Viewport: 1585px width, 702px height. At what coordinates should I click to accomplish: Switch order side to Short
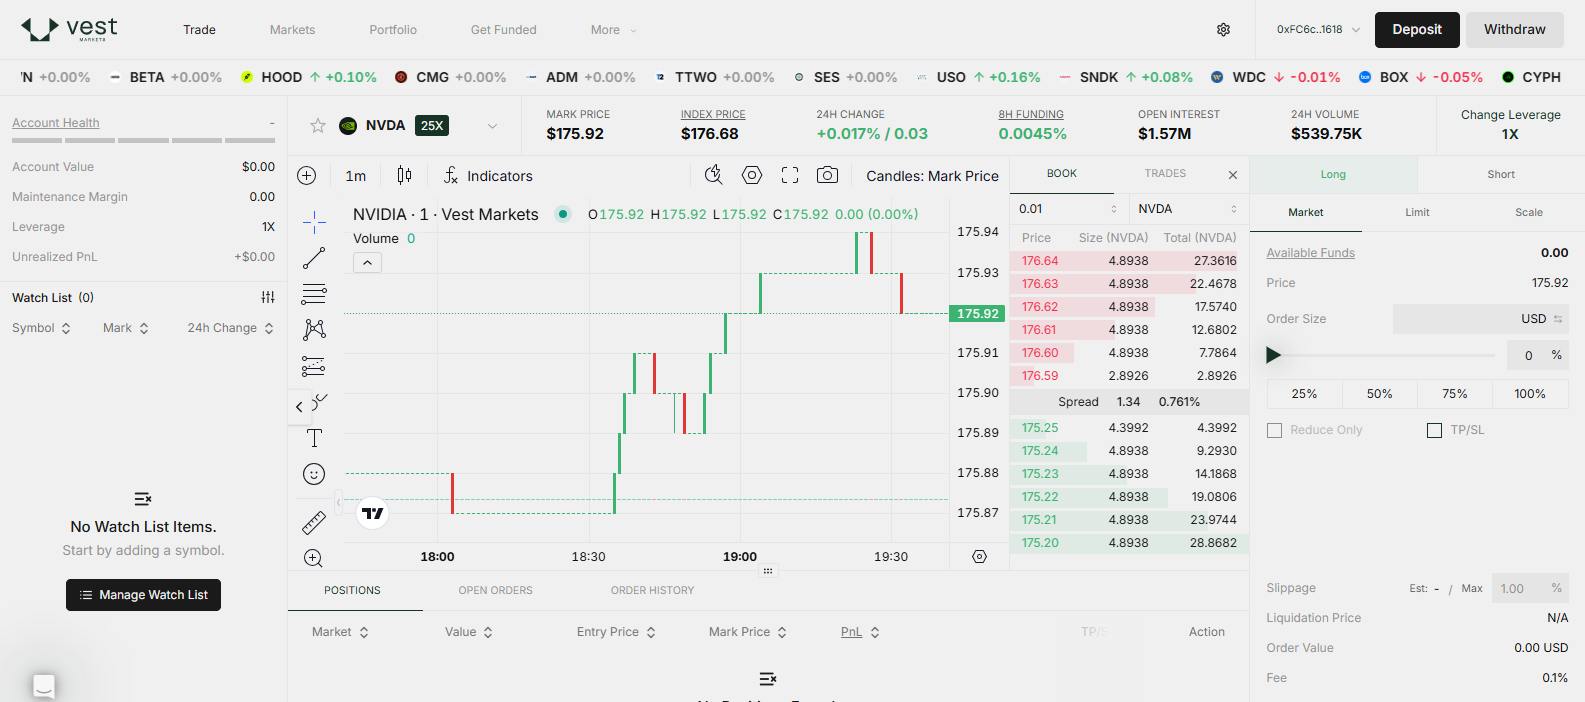[1501, 174]
